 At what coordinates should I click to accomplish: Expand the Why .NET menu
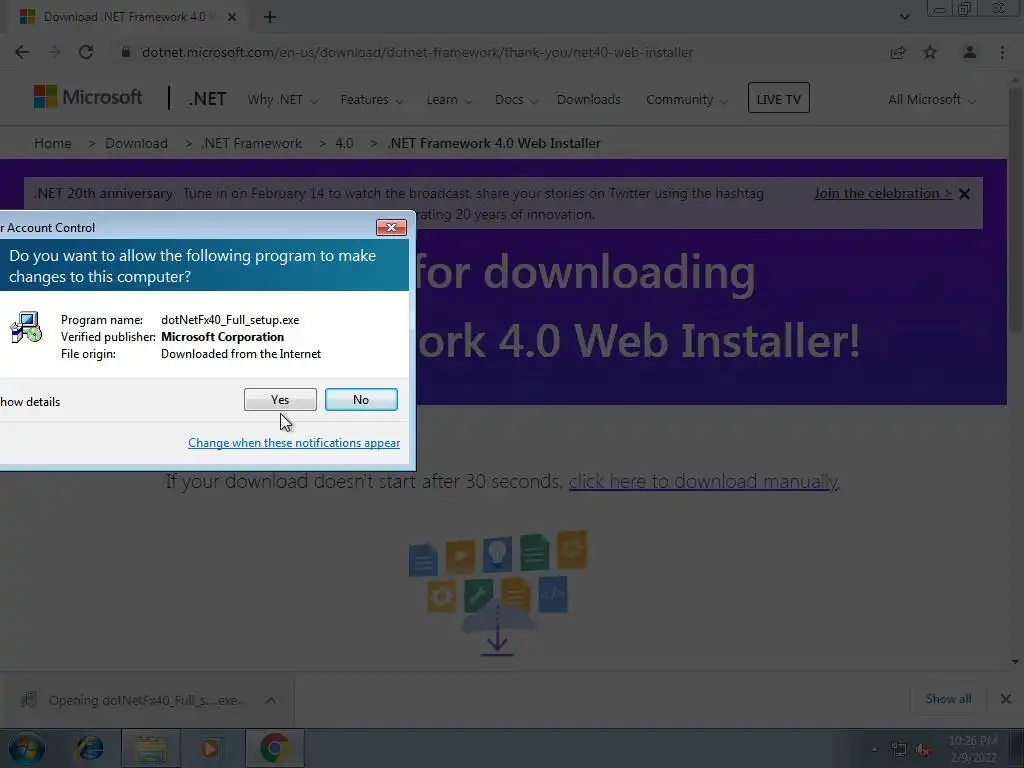282,100
